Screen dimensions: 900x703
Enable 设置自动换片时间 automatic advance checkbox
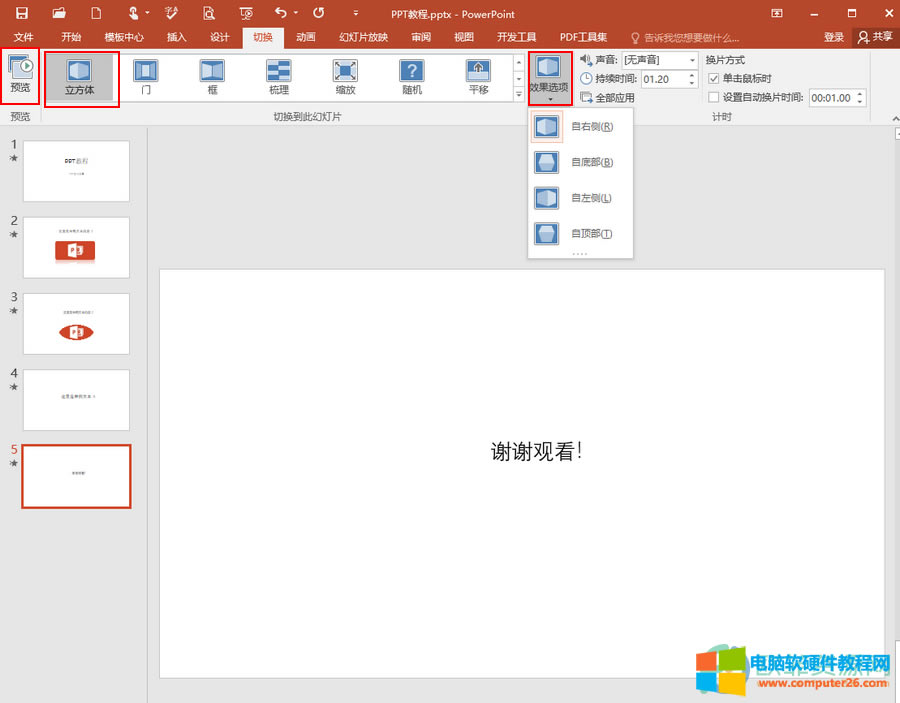[715, 97]
